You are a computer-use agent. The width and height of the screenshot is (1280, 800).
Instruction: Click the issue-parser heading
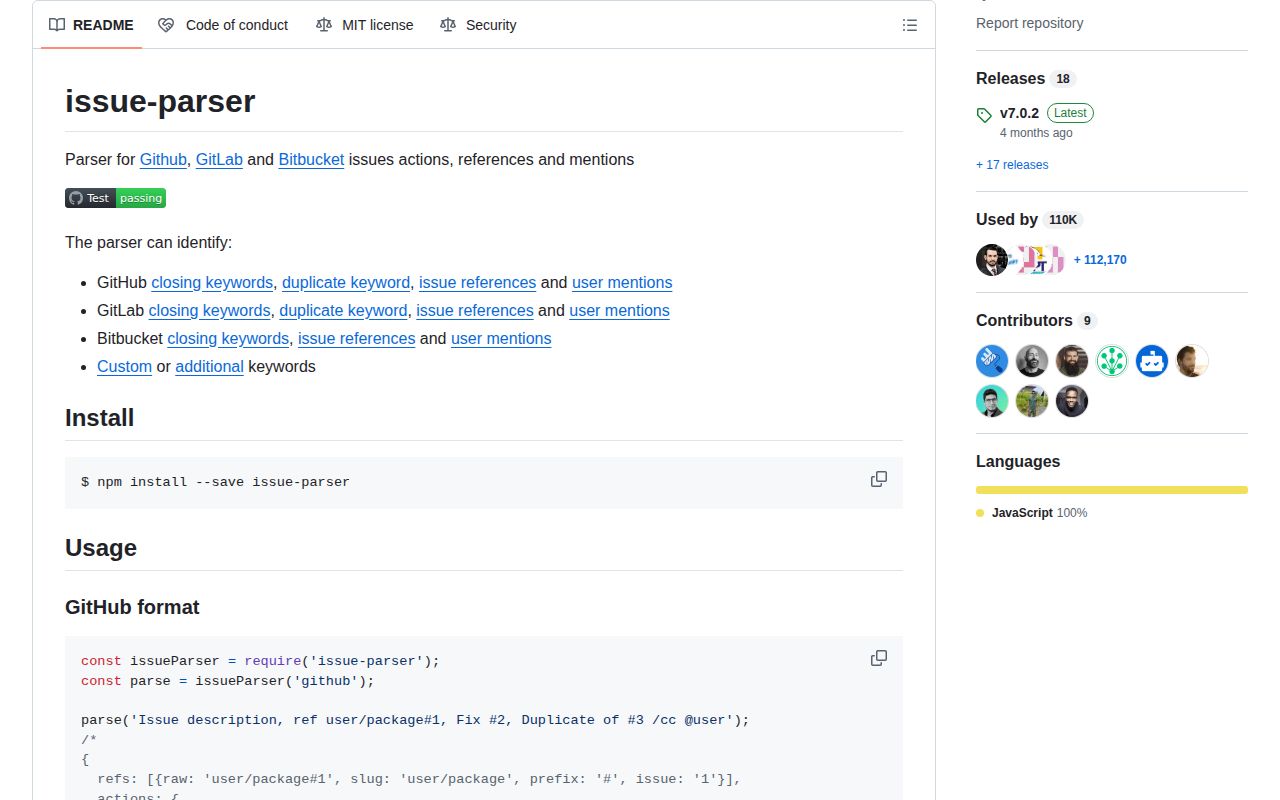click(160, 101)
